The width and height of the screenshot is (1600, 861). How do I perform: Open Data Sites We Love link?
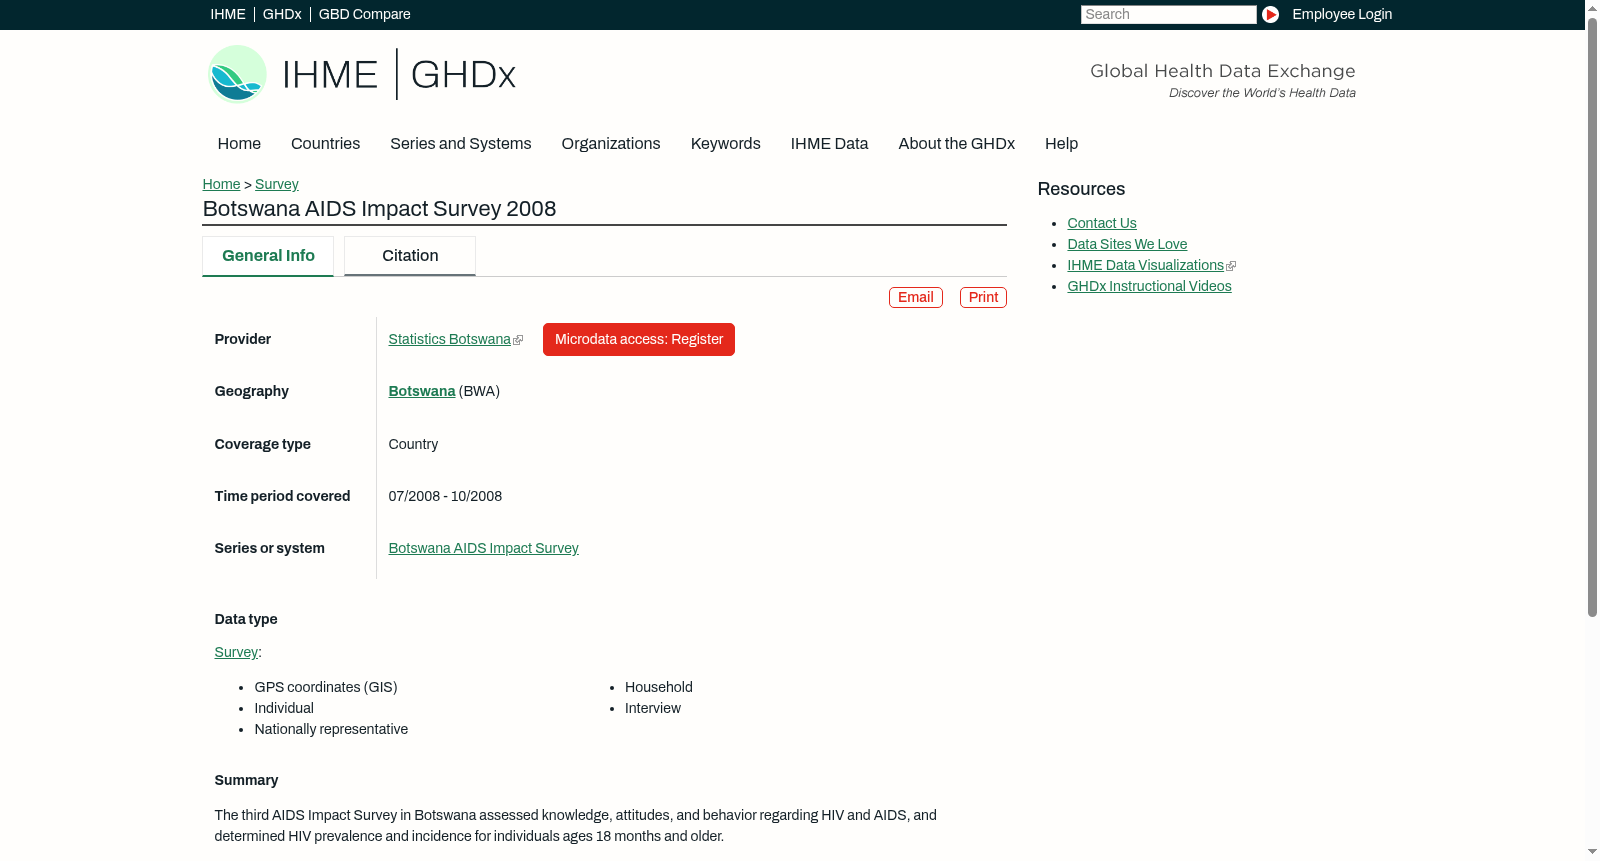coord(1127,244)
